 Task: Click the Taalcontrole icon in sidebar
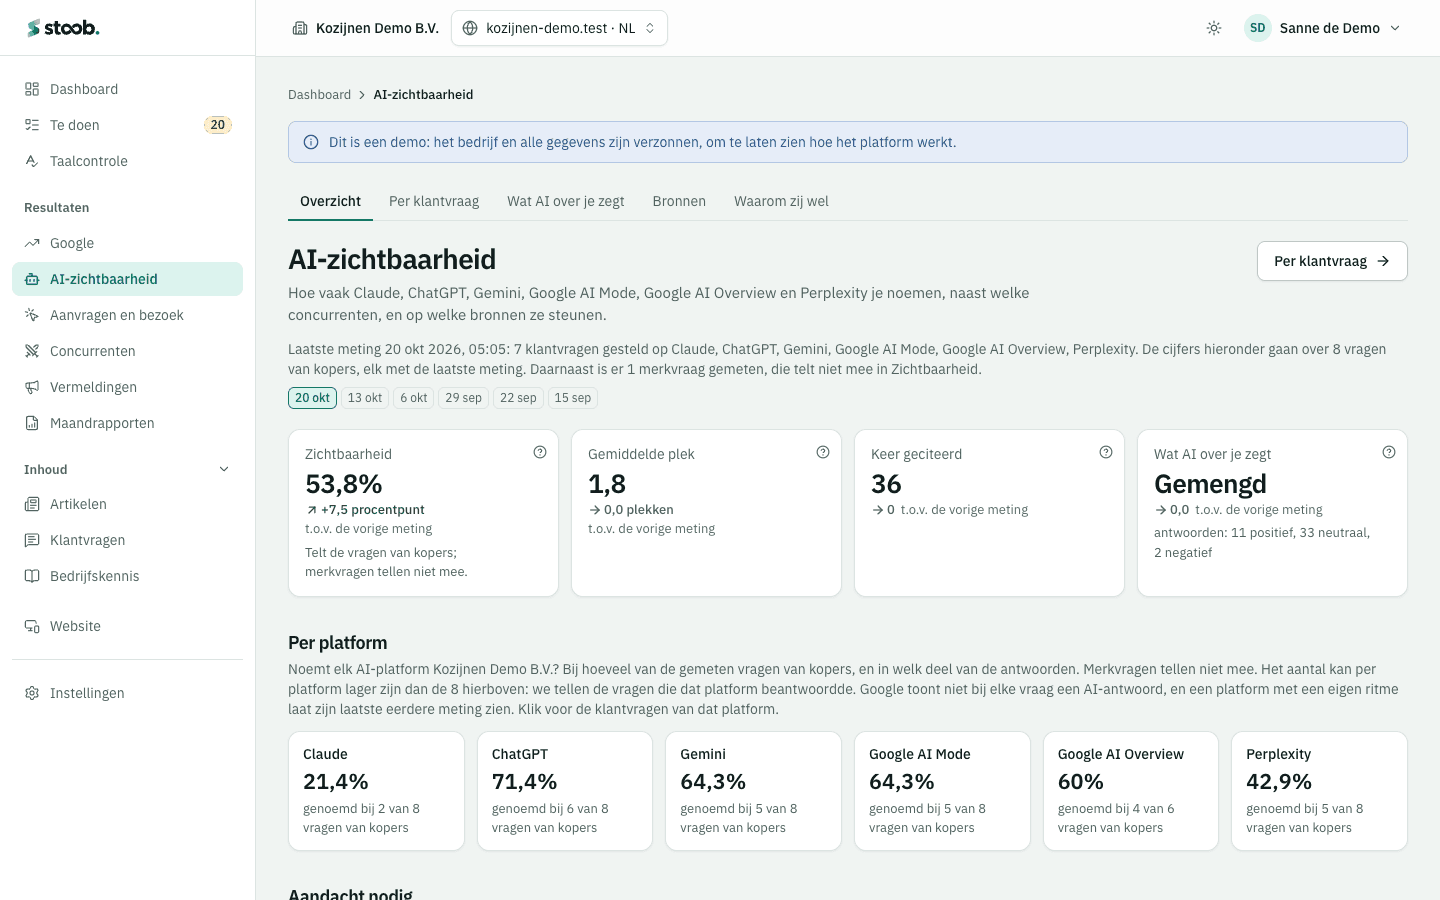click(32, 161)
